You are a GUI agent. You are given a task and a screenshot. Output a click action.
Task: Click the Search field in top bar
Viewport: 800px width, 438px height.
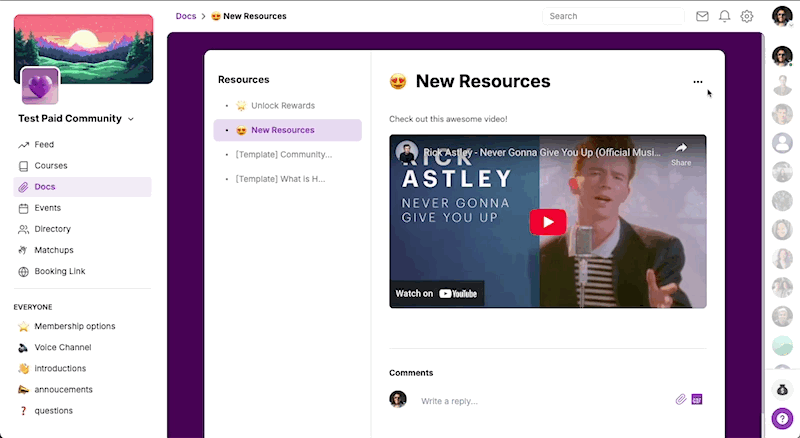click(x=613, y=16)
